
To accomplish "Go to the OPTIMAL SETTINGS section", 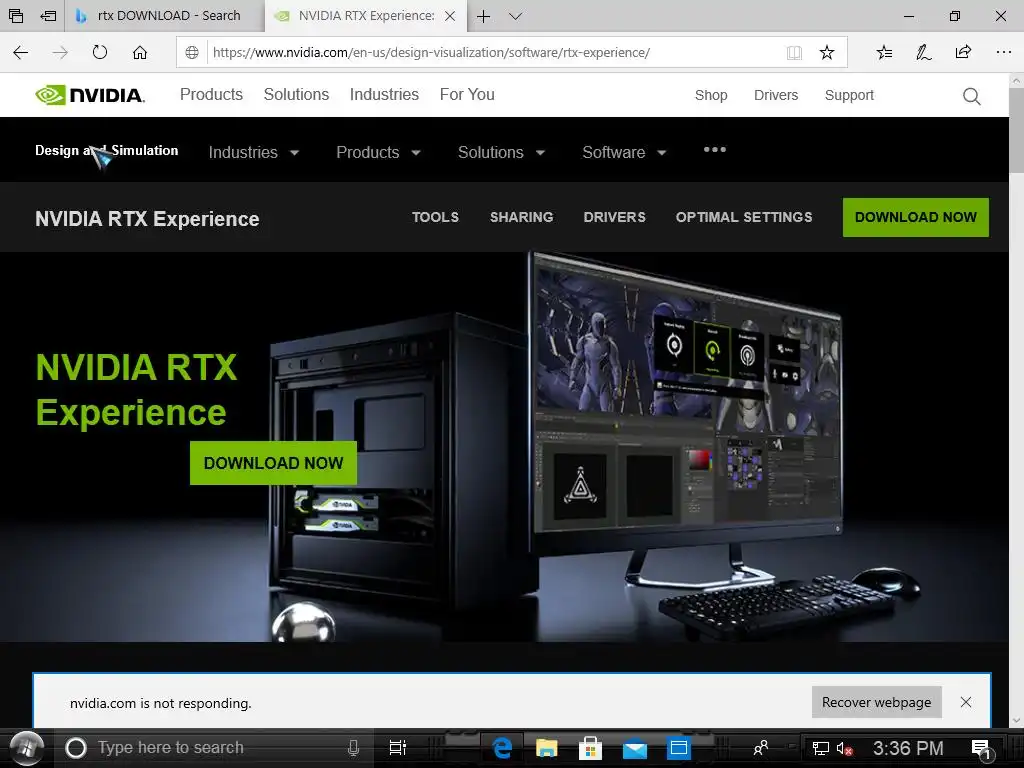I will pyautogui.click(x=744, y=217).
